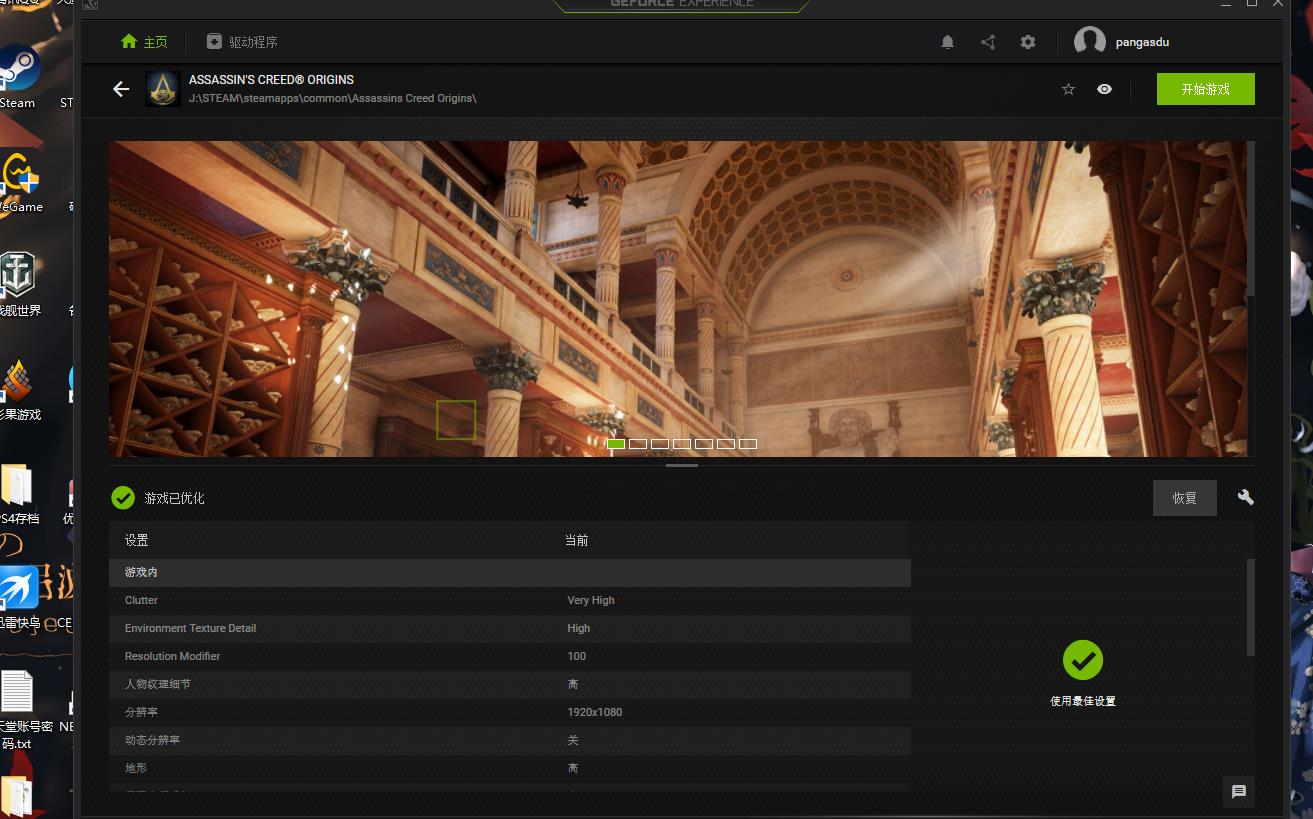Screen dimensions: 1313x819
Task: Switch to the 主页 home tab
Action: [x=144, y=42]
